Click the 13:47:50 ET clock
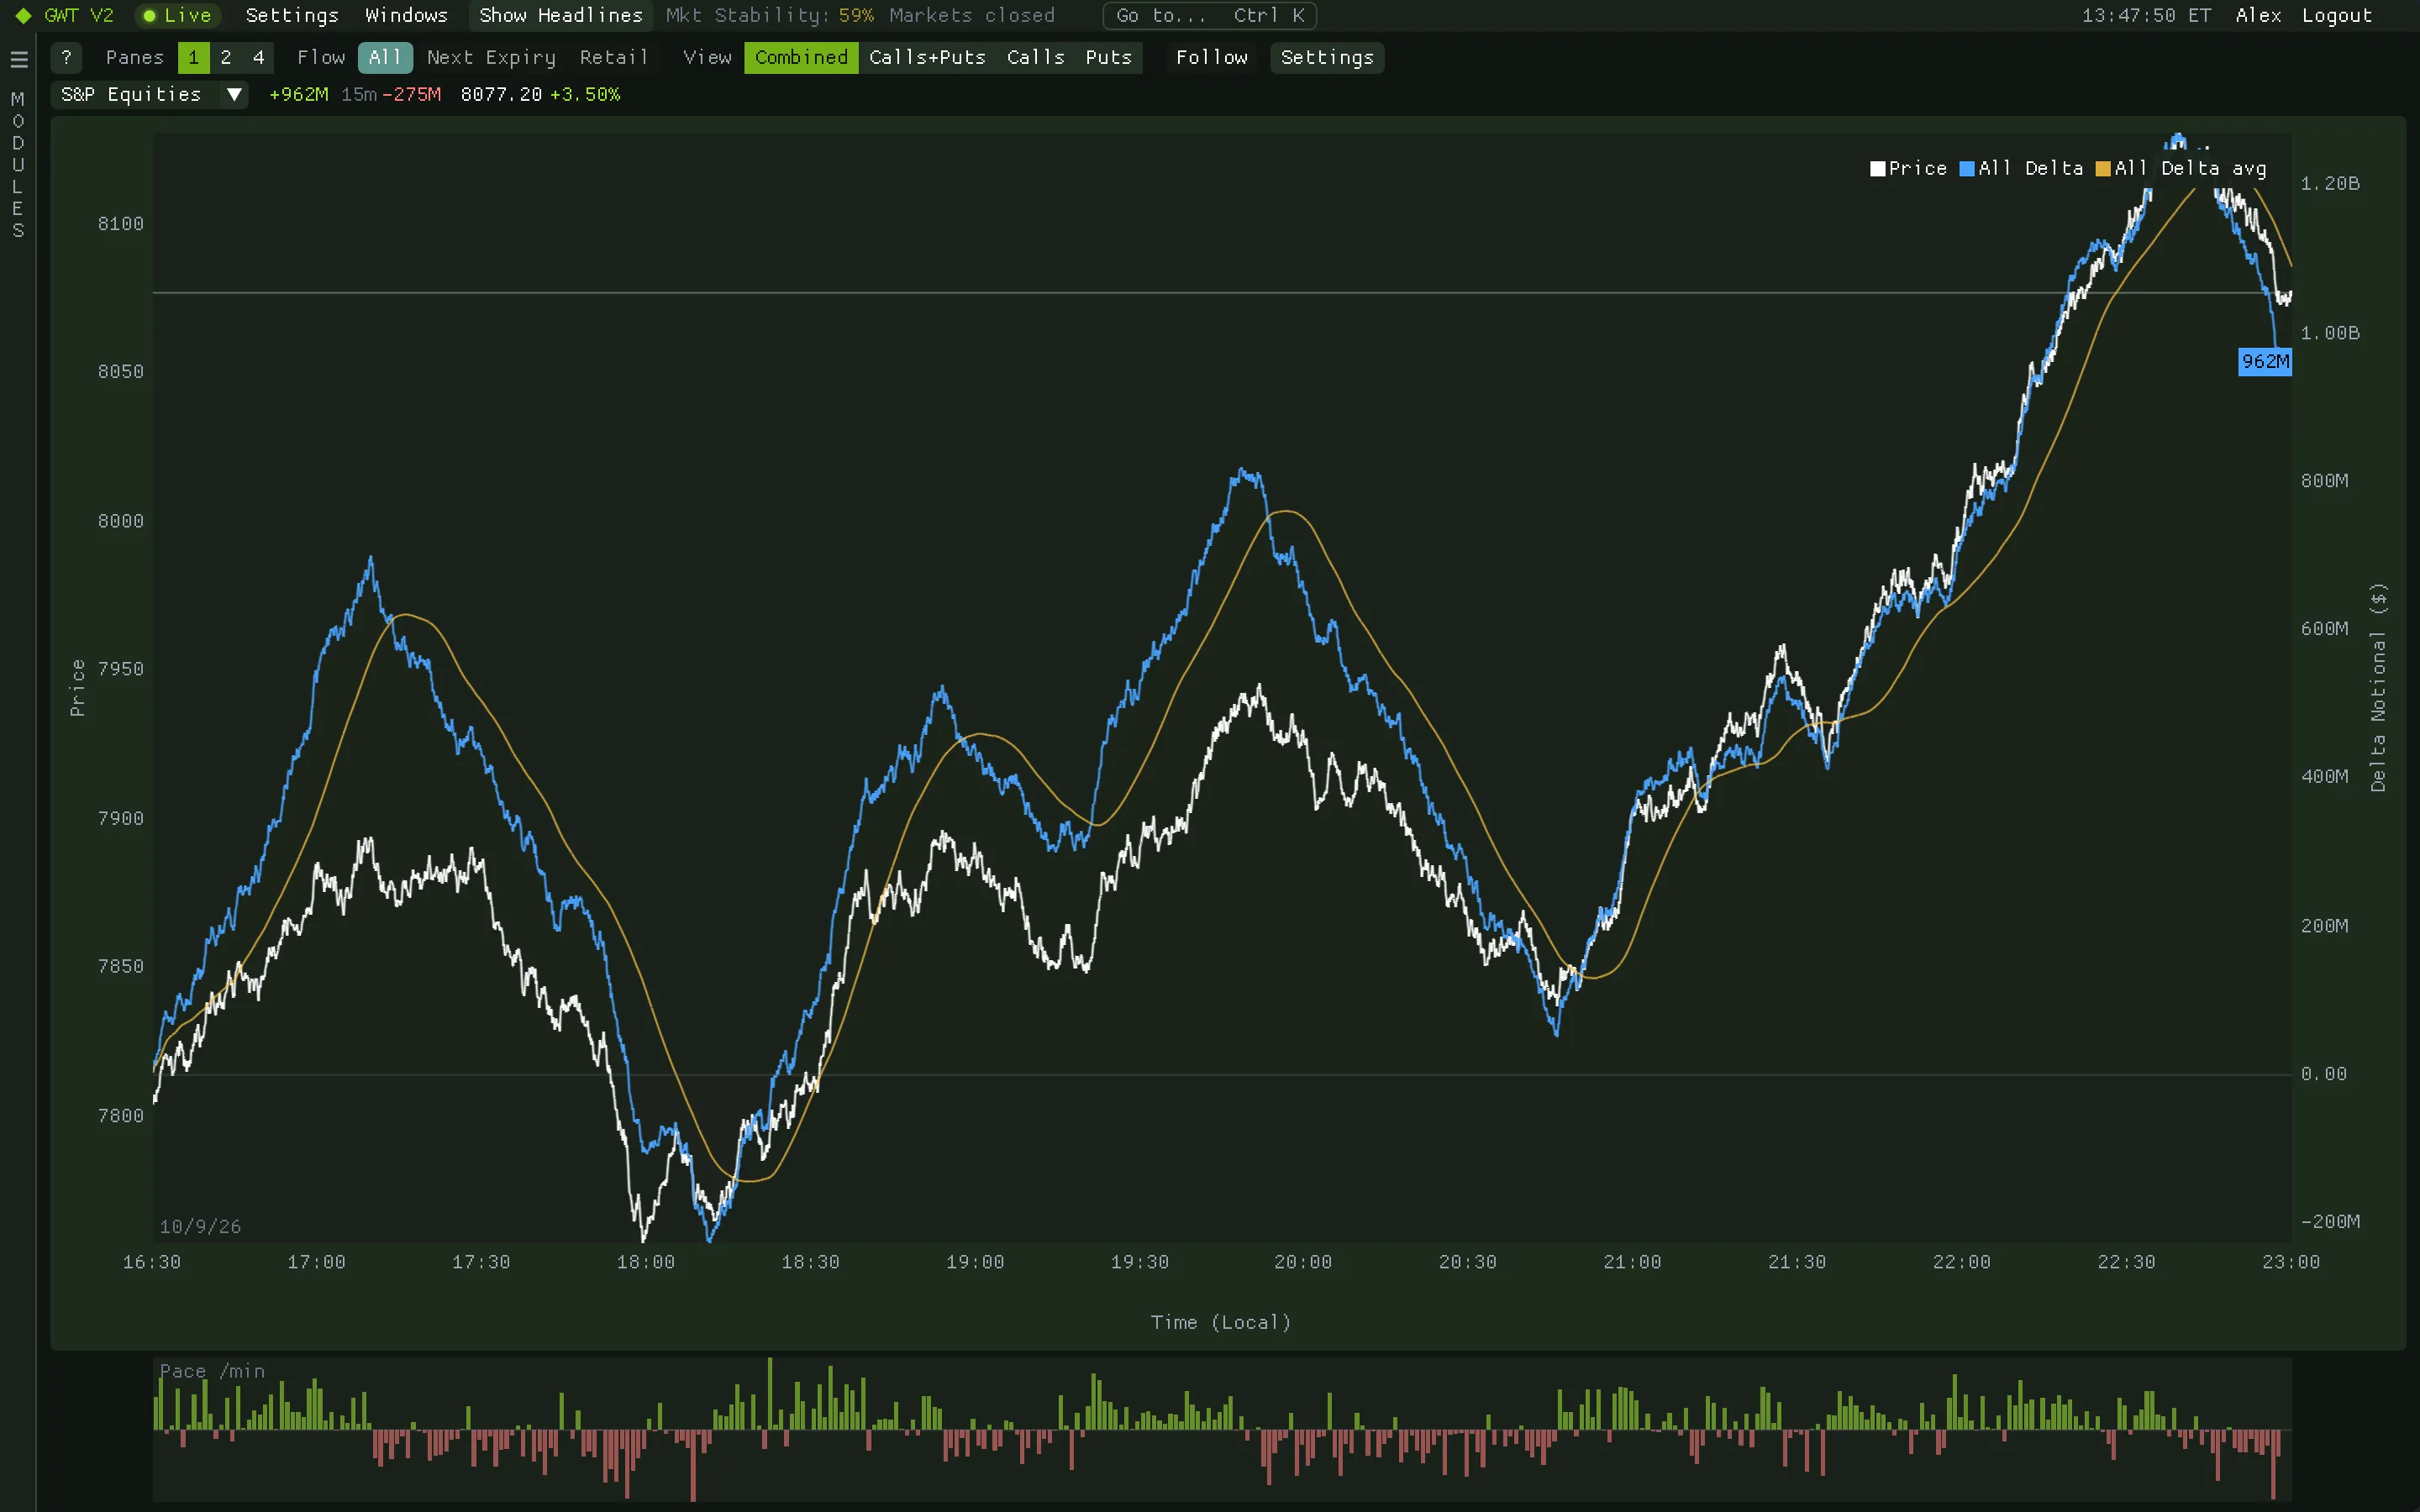Screen dimensions: 2420x1512 2146,16
